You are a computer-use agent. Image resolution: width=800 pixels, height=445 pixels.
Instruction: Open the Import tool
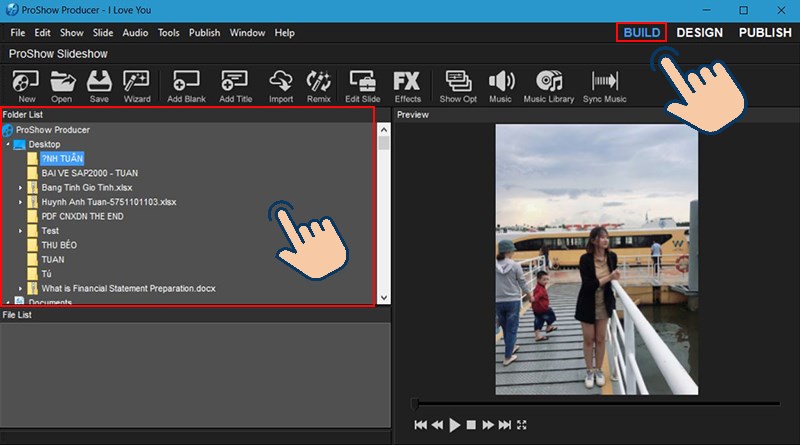pos(281,87)
